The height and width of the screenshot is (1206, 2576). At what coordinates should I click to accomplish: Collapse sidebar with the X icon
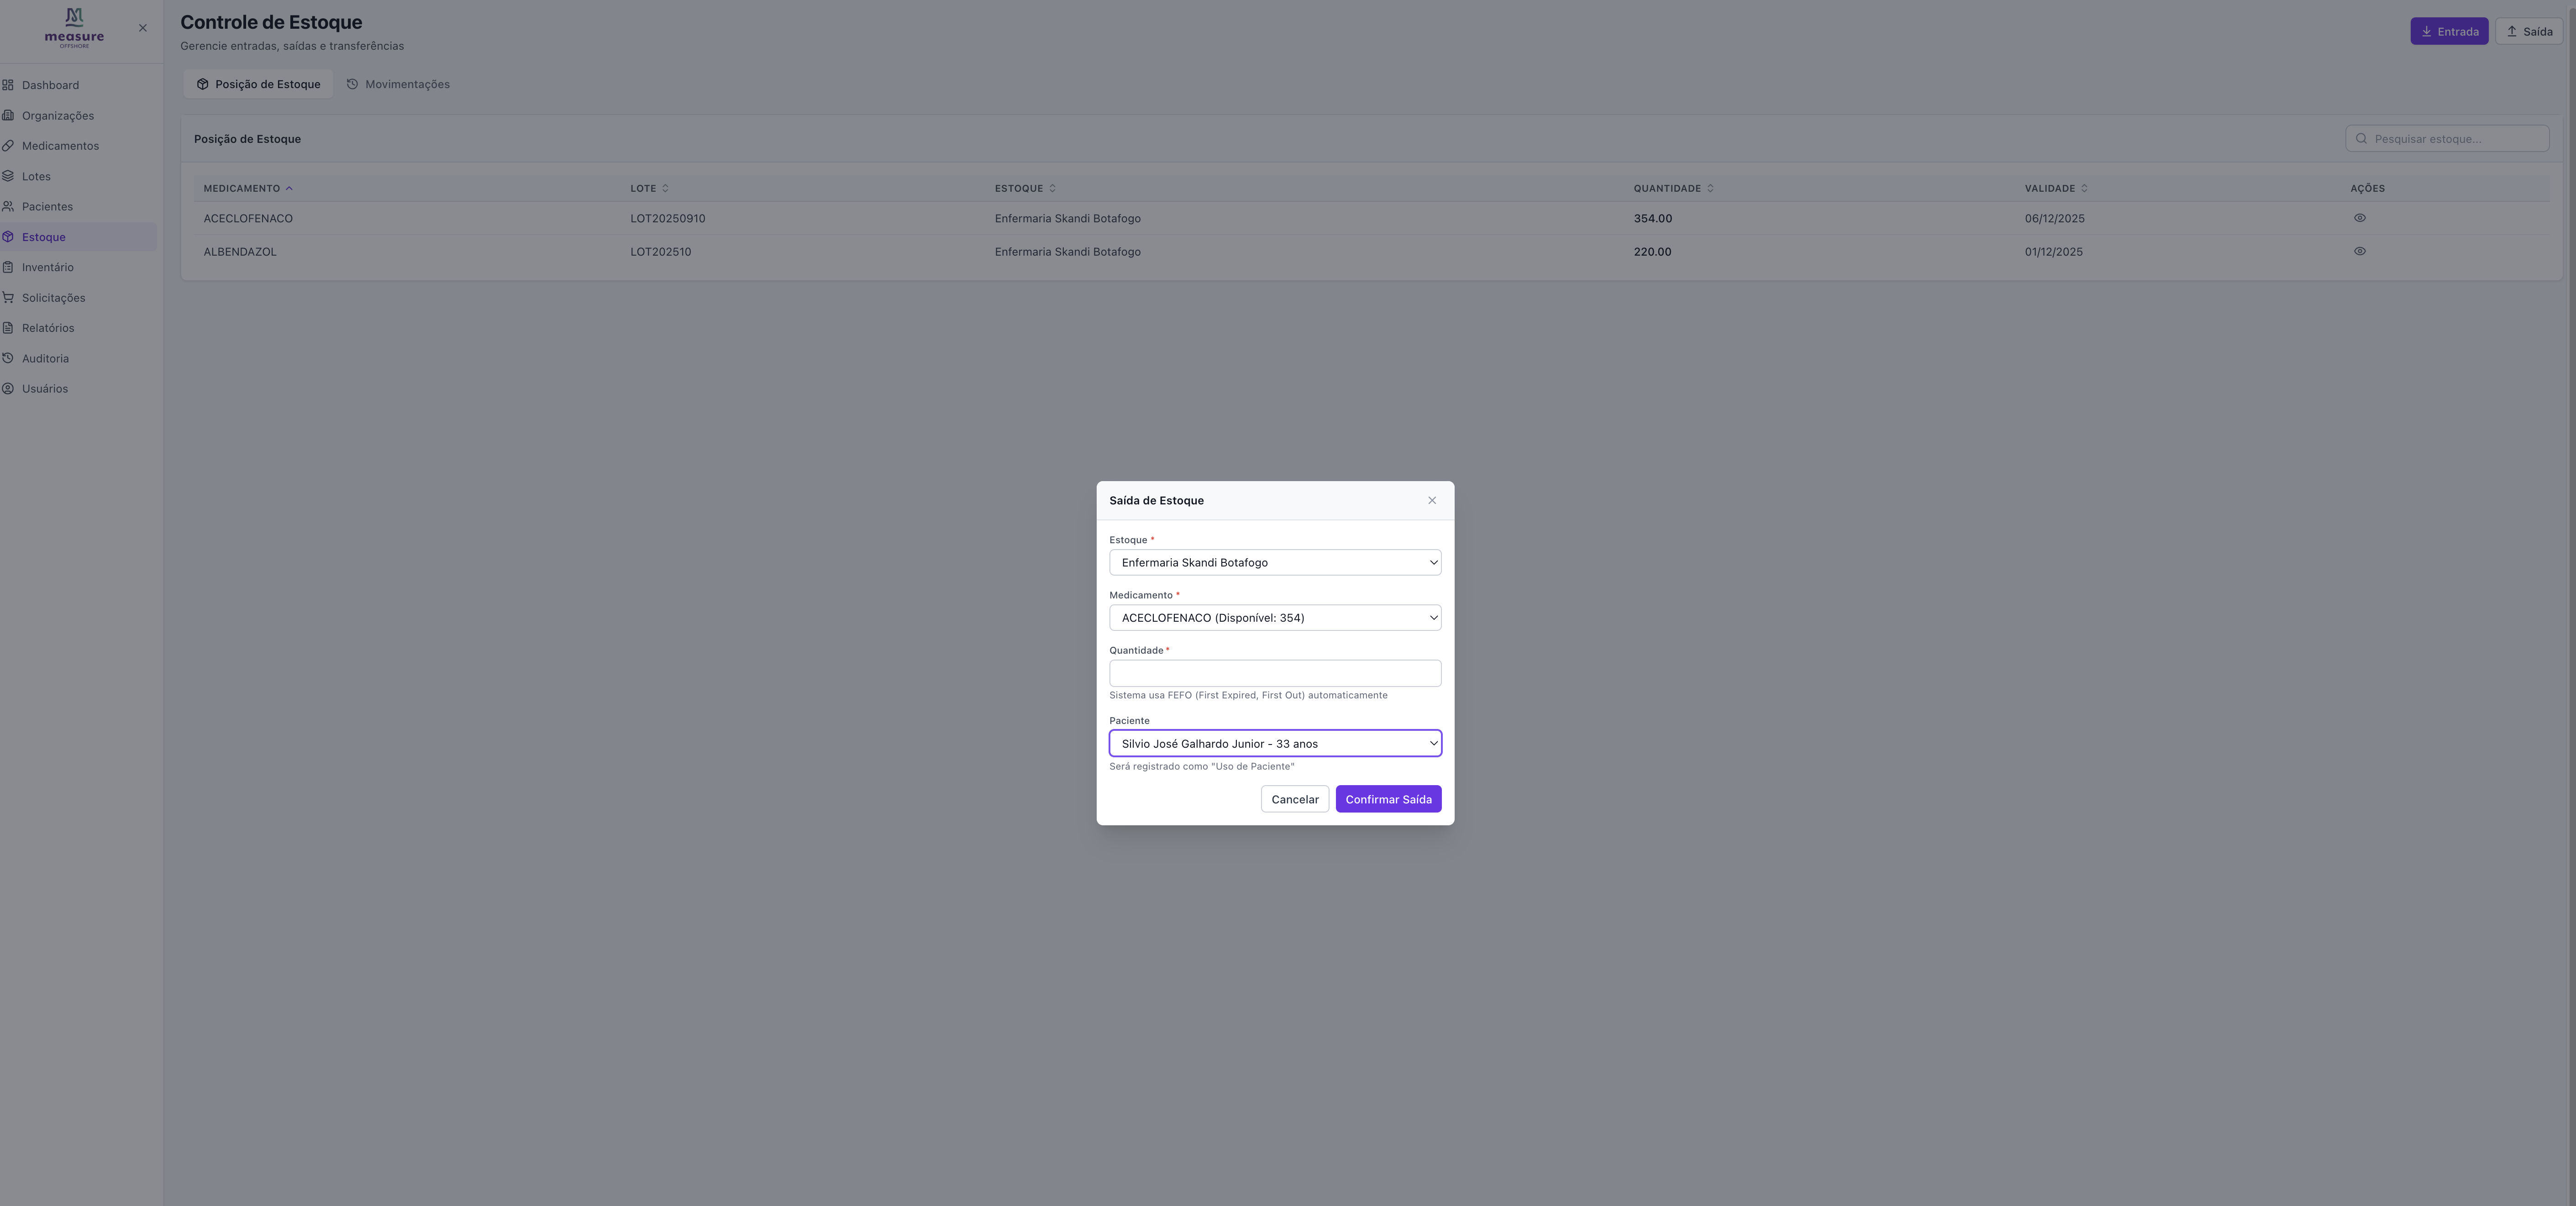(x=143, y=28)
